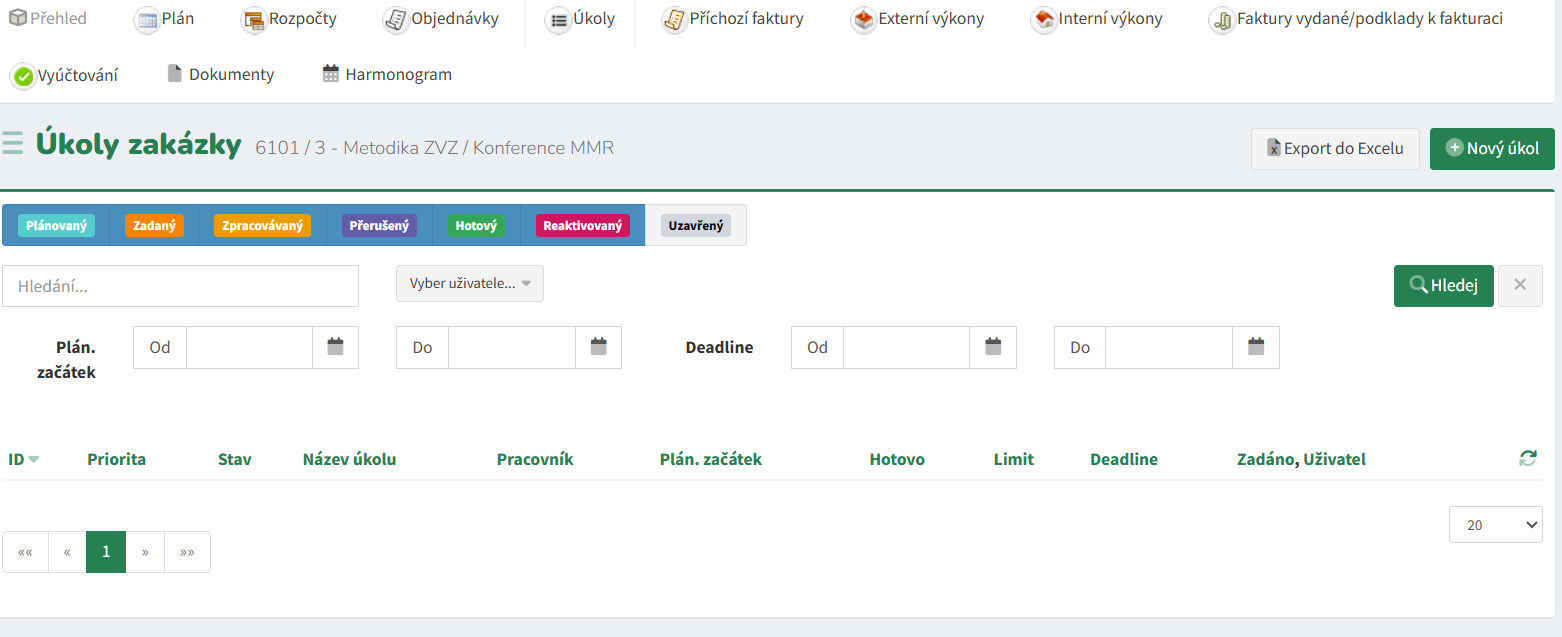Click the Nový úkol button
1562x637 pixels.
tap(1492, 149)
